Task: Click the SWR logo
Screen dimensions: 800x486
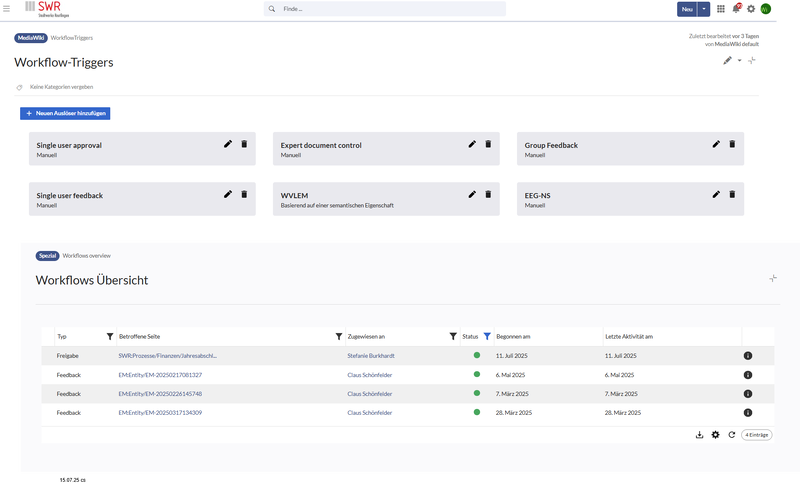Action: point(47,9)
